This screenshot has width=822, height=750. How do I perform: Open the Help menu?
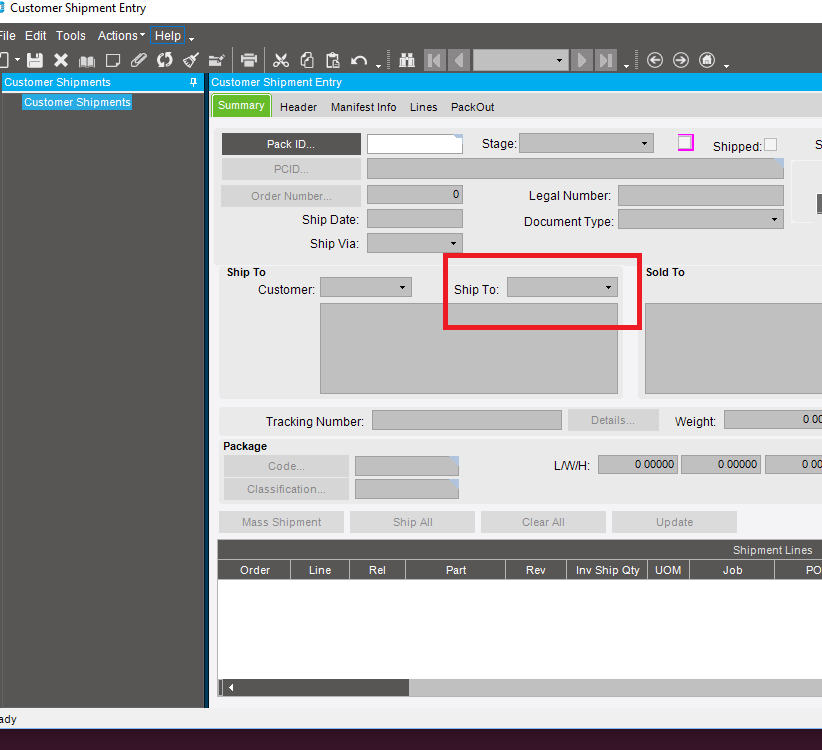click(x=168, y=36)
